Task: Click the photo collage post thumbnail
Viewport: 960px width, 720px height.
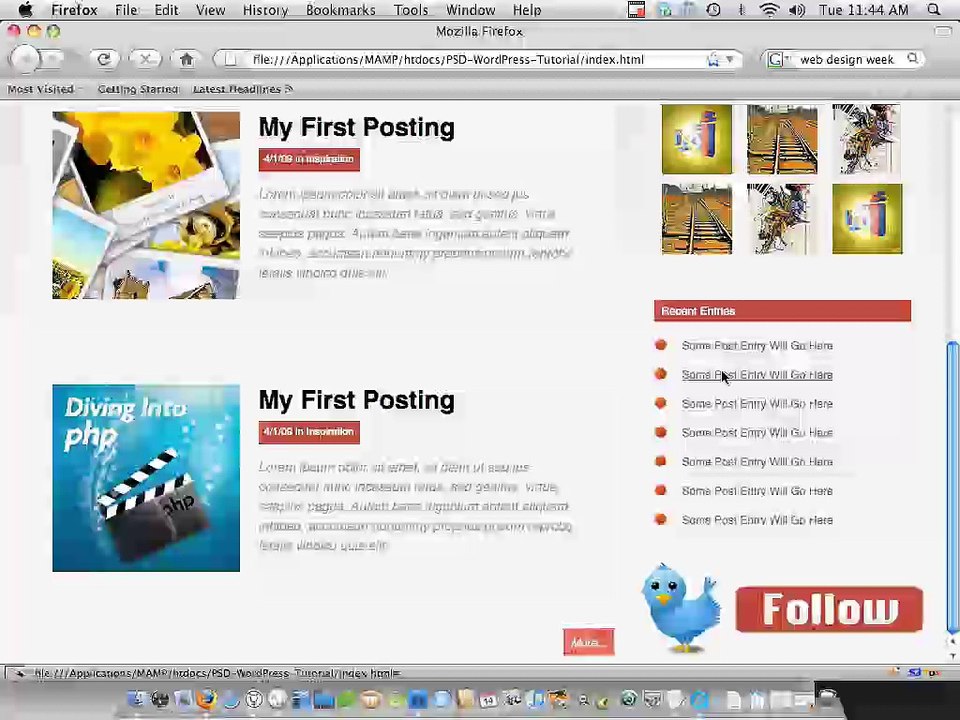Action: [146, 205]
